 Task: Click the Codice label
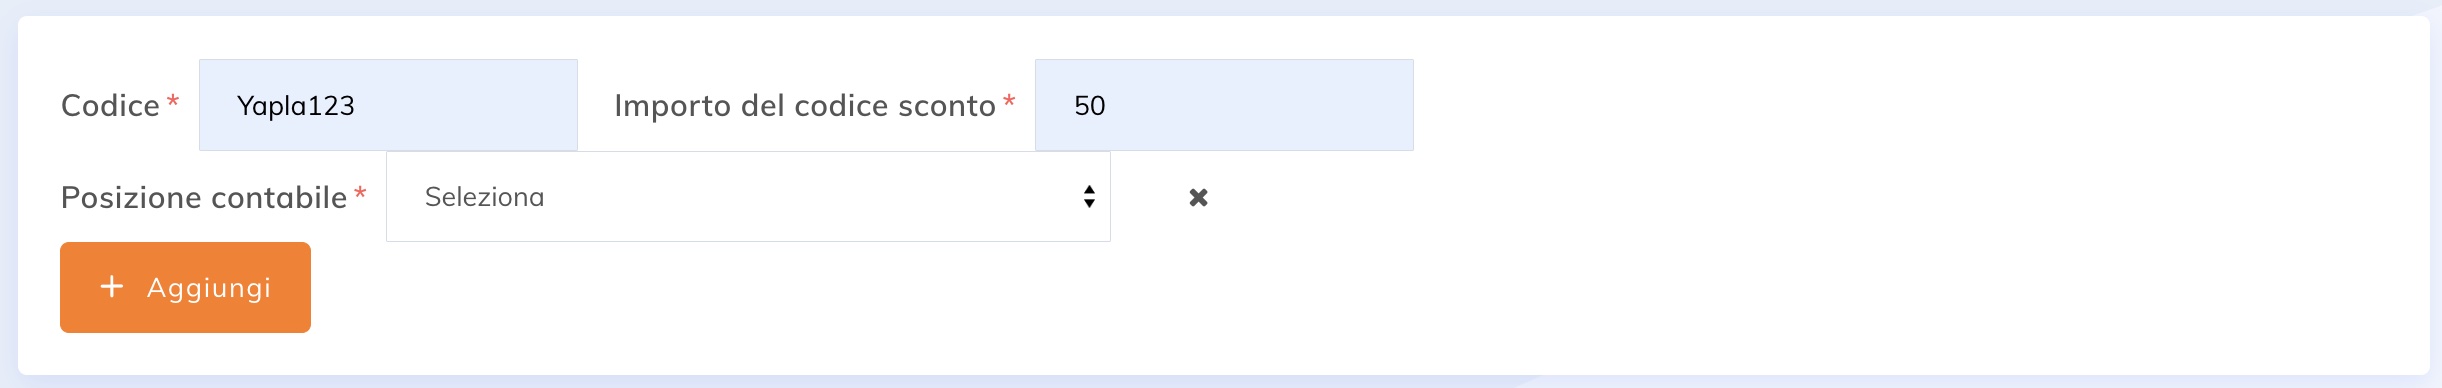click(x=110, y=106)
